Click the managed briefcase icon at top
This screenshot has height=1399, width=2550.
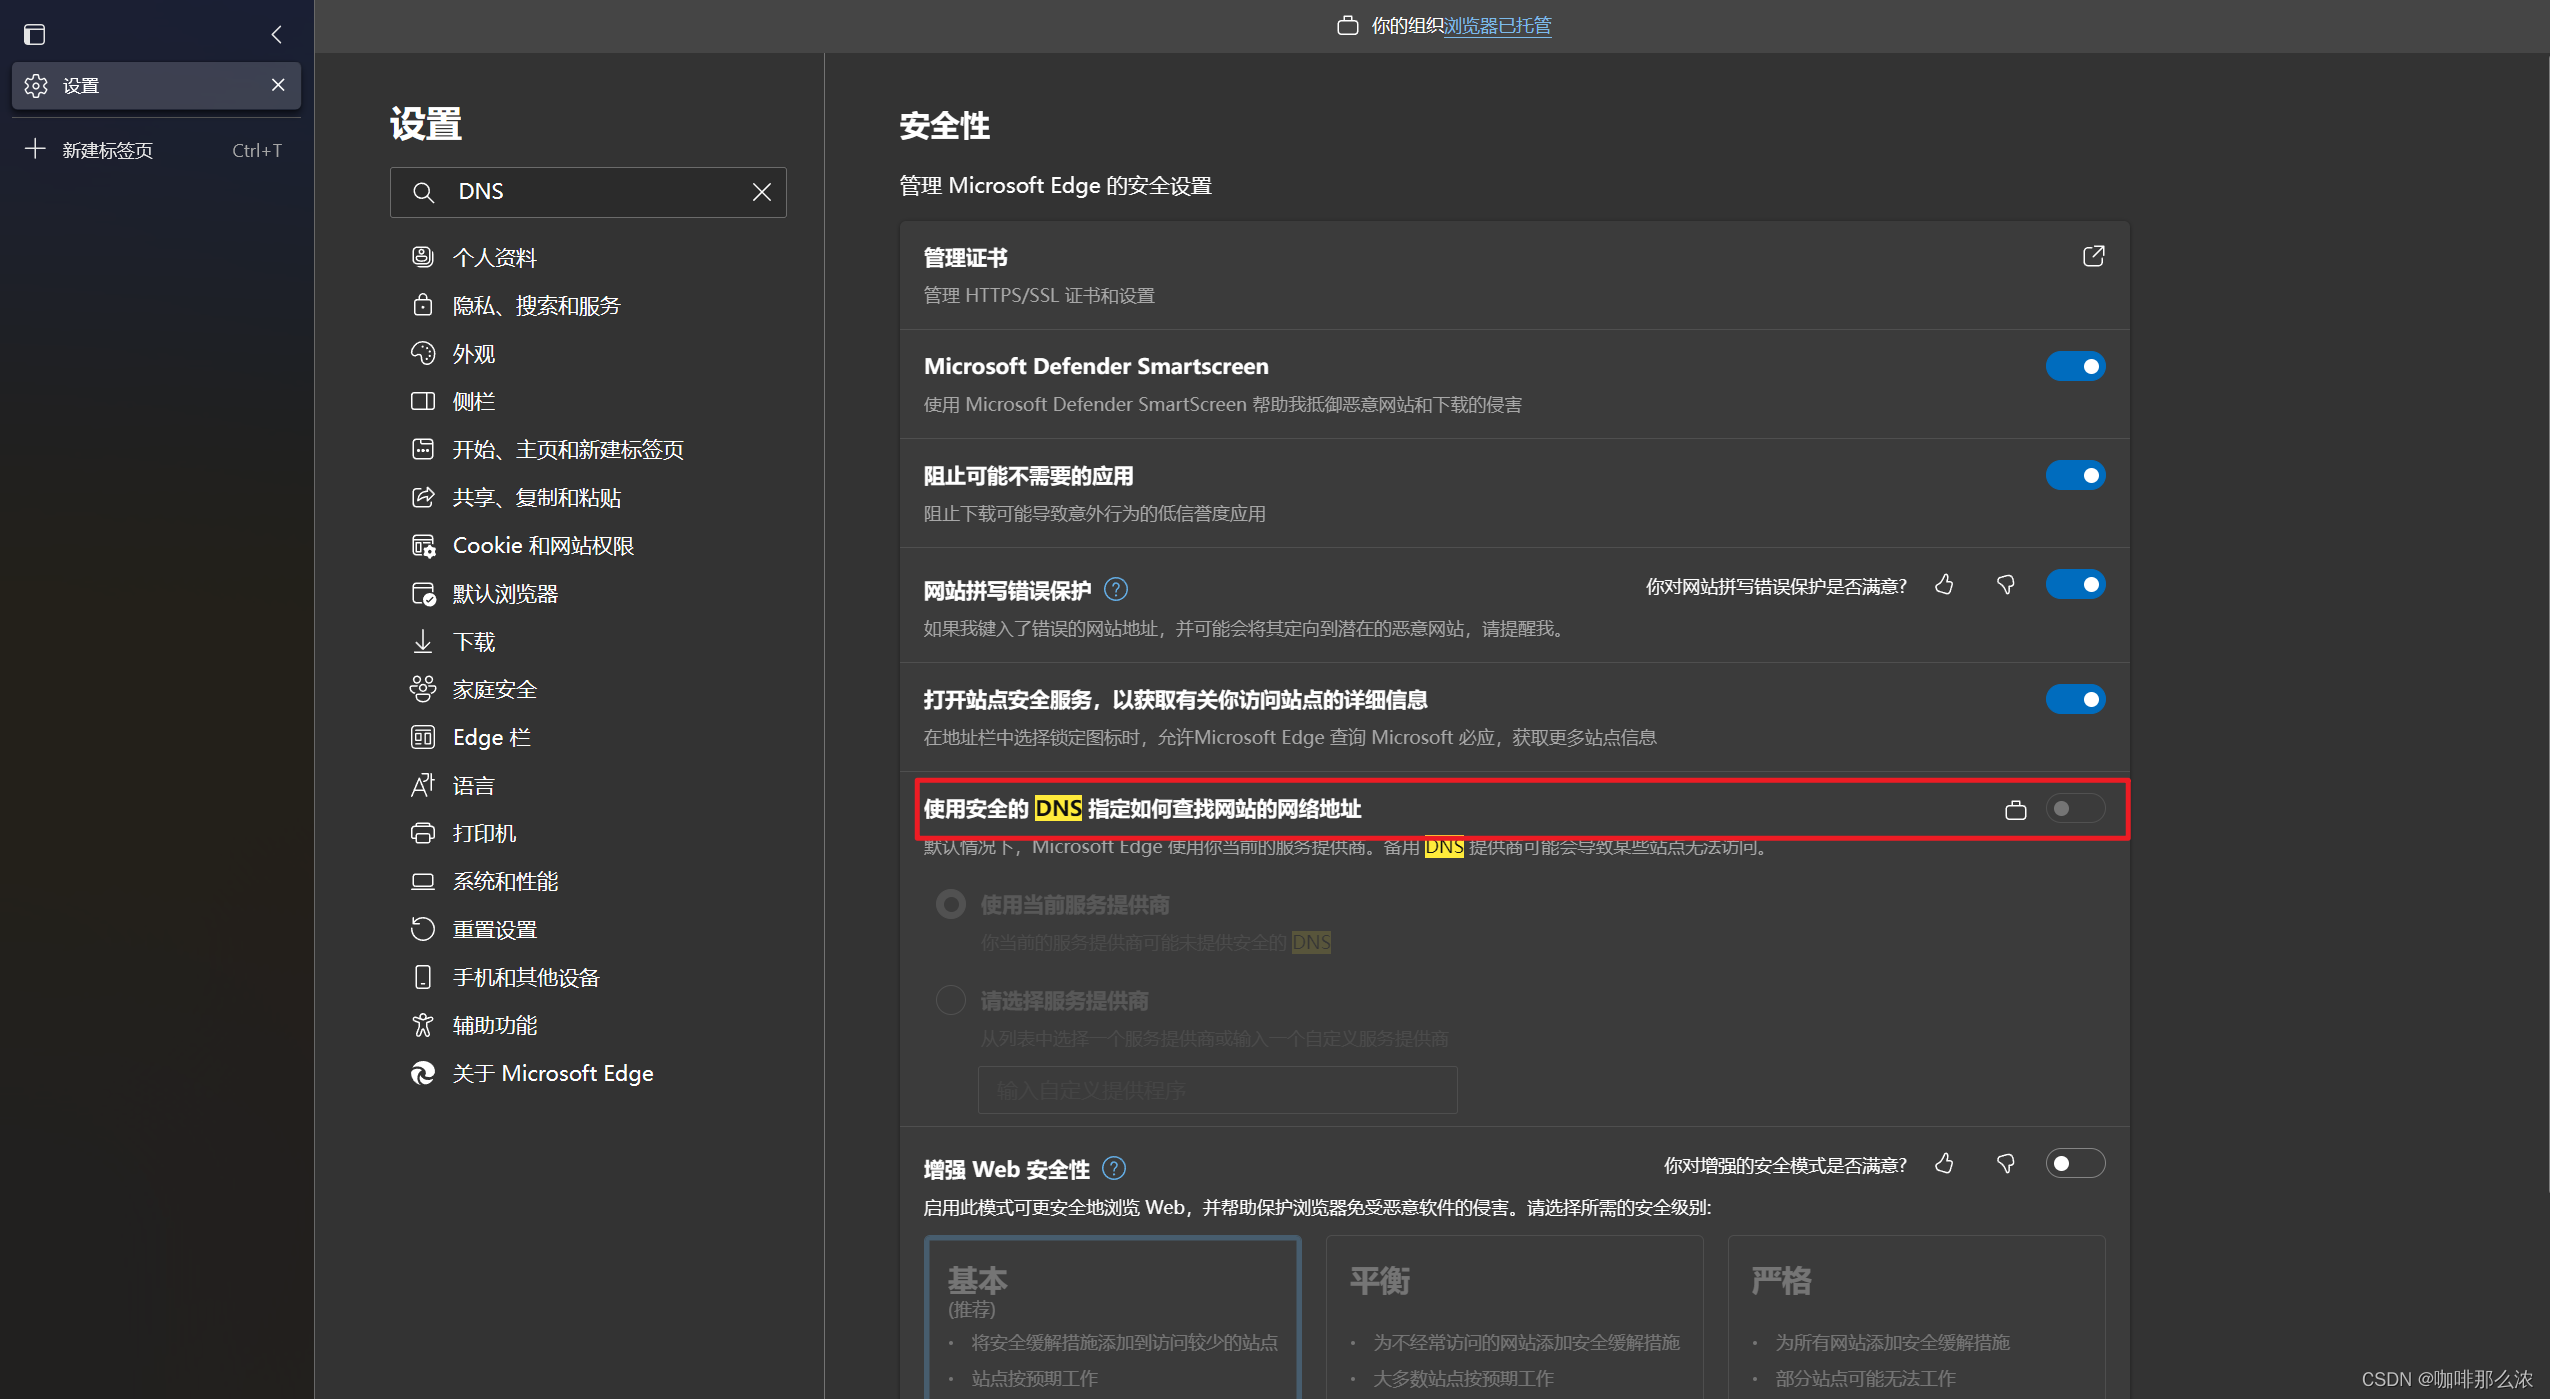pos(1348,26)
